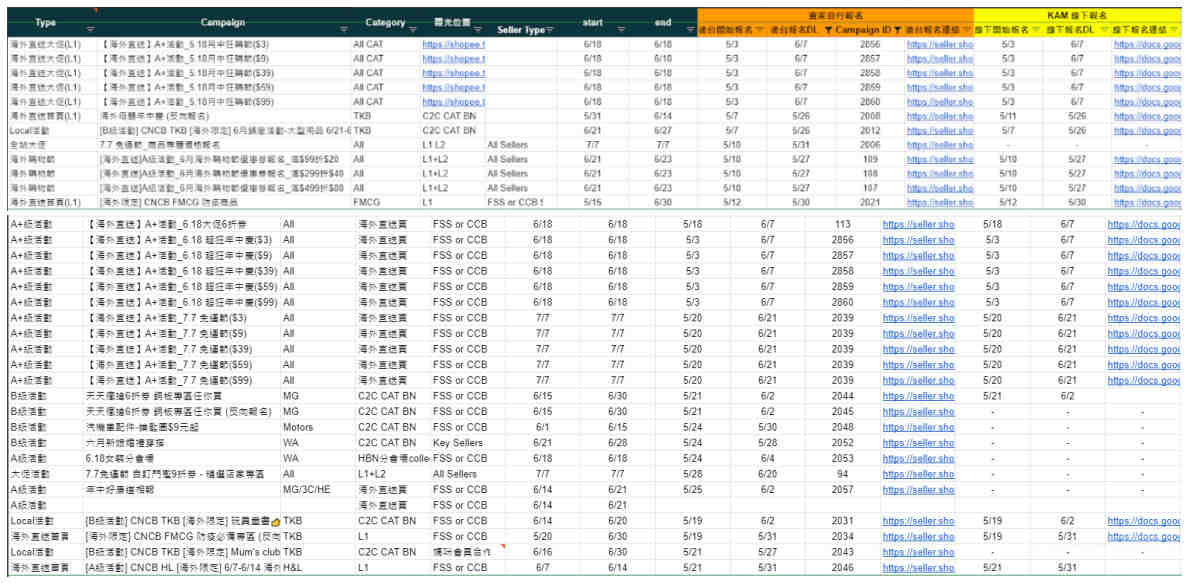Open the 線下報名DL column filter dropdown
1194x583 pixels.
[x=1104, y=30]
